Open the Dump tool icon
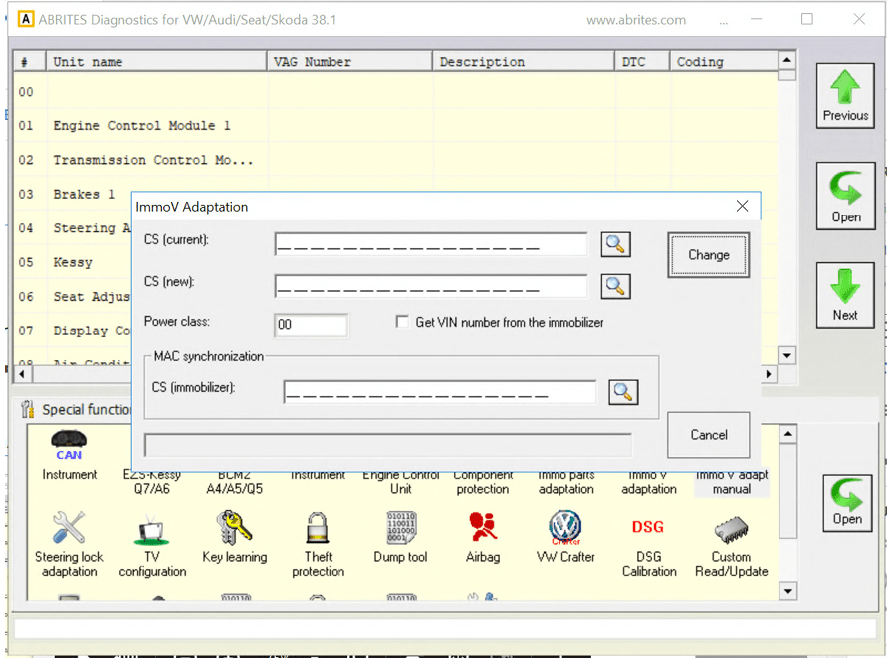This screenshot has height=658, width=892. [400, 530]
